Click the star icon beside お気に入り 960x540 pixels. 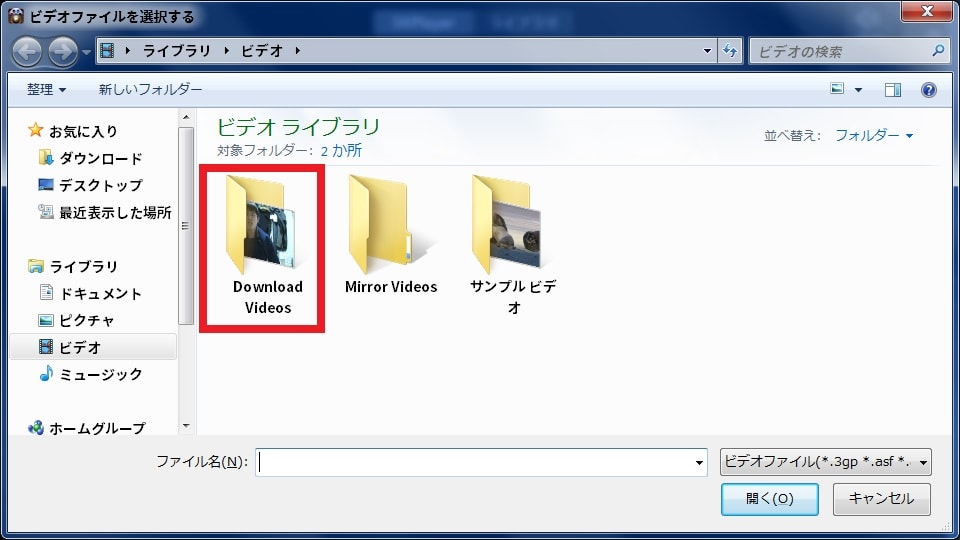click(36, 130)
